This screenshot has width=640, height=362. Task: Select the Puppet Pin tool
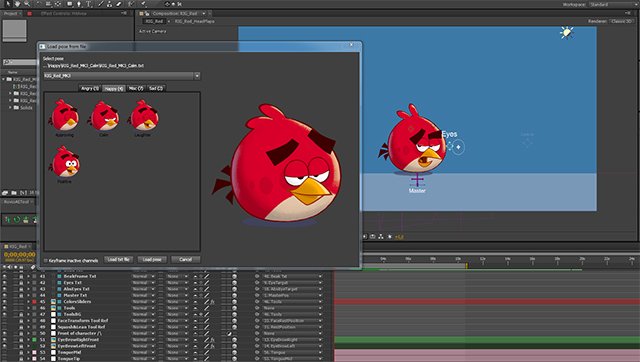click(144, 4)
